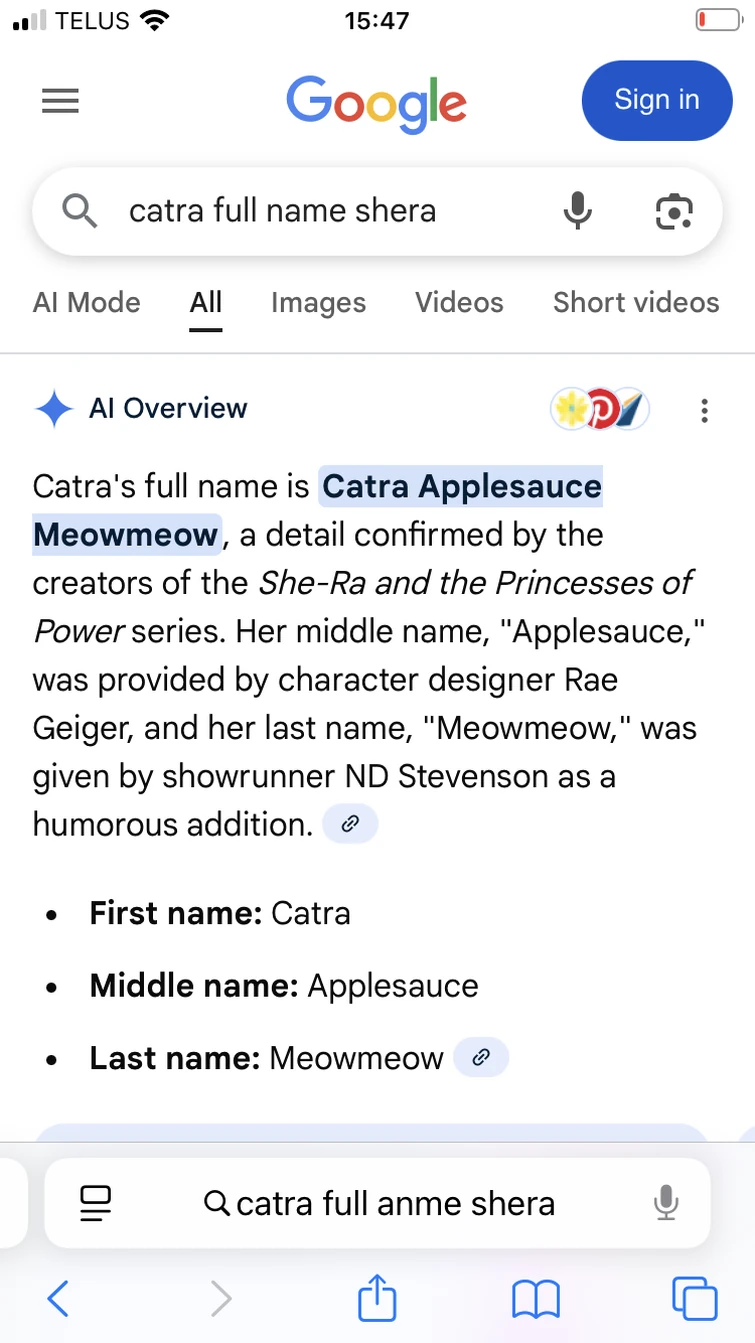The image size is (755, 1343).
Task: Open source link beside Last name Meowmeow
Action: [x=481, y=1058]
